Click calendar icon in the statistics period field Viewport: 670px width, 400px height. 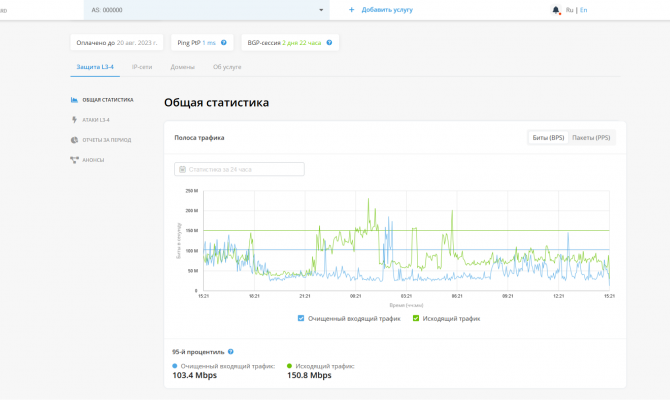[182, 169]
